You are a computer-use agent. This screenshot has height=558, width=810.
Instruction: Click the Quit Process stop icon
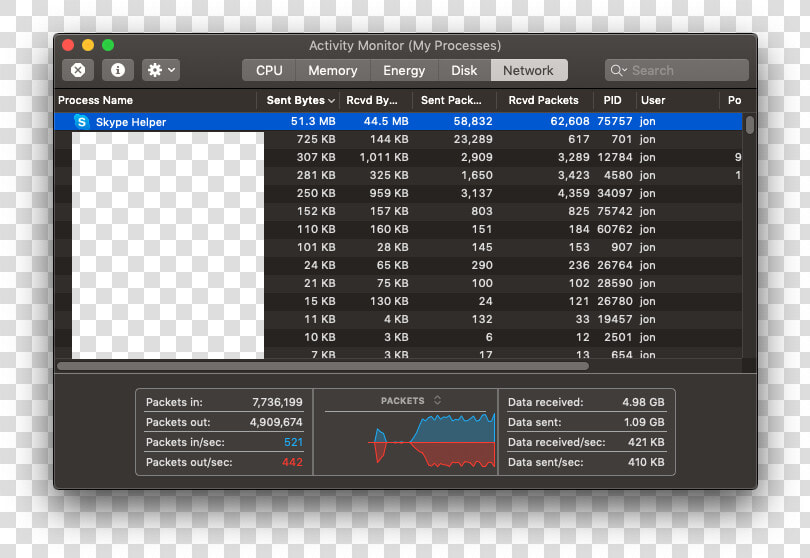[x=78, y=70]
